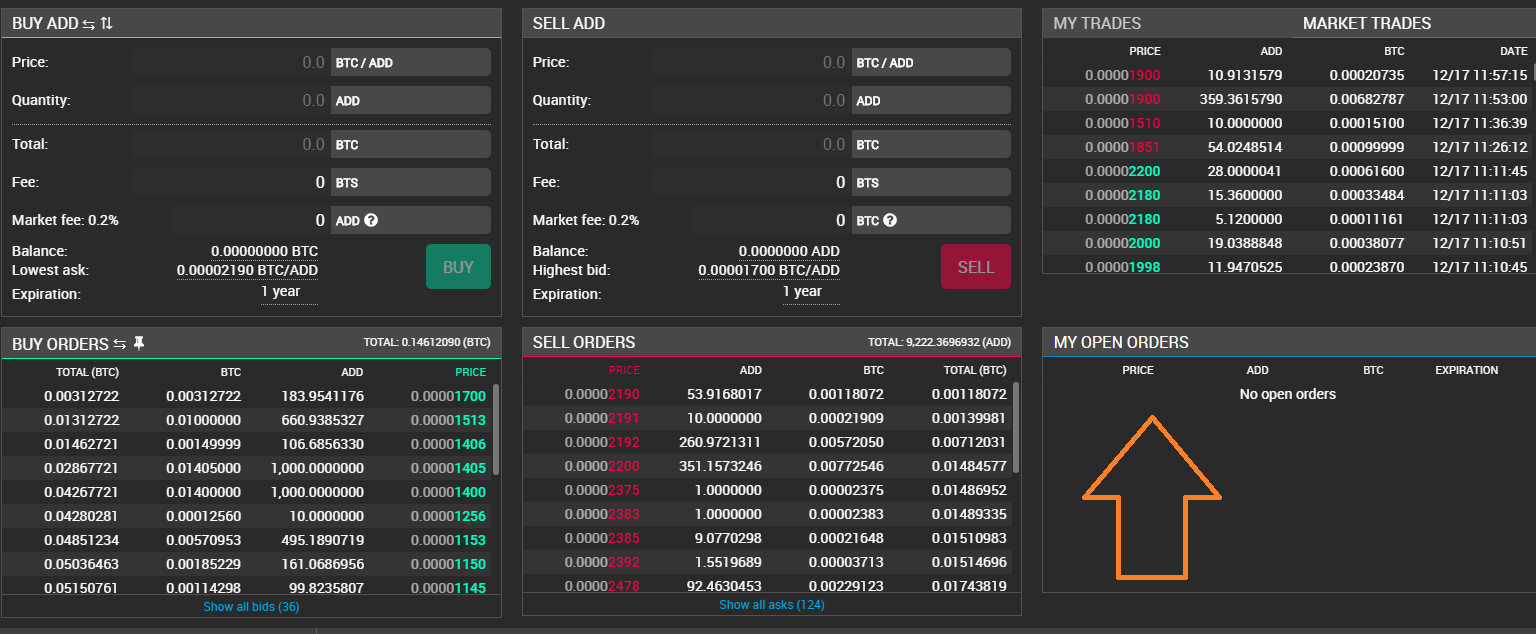Image resolution: width=1536 pixels, height=634 pixels.
Task: Focus the Total field in BUY ADD
Action: (x=230, y=144)
